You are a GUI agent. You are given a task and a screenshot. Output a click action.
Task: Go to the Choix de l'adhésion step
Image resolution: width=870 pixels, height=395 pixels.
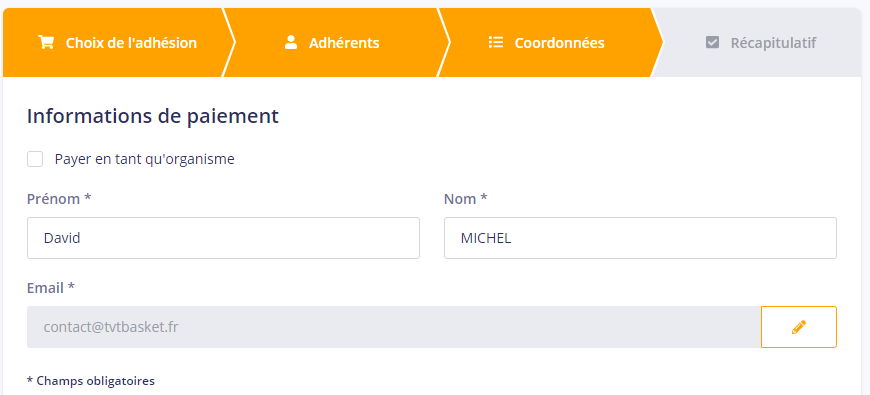point(117,43)
